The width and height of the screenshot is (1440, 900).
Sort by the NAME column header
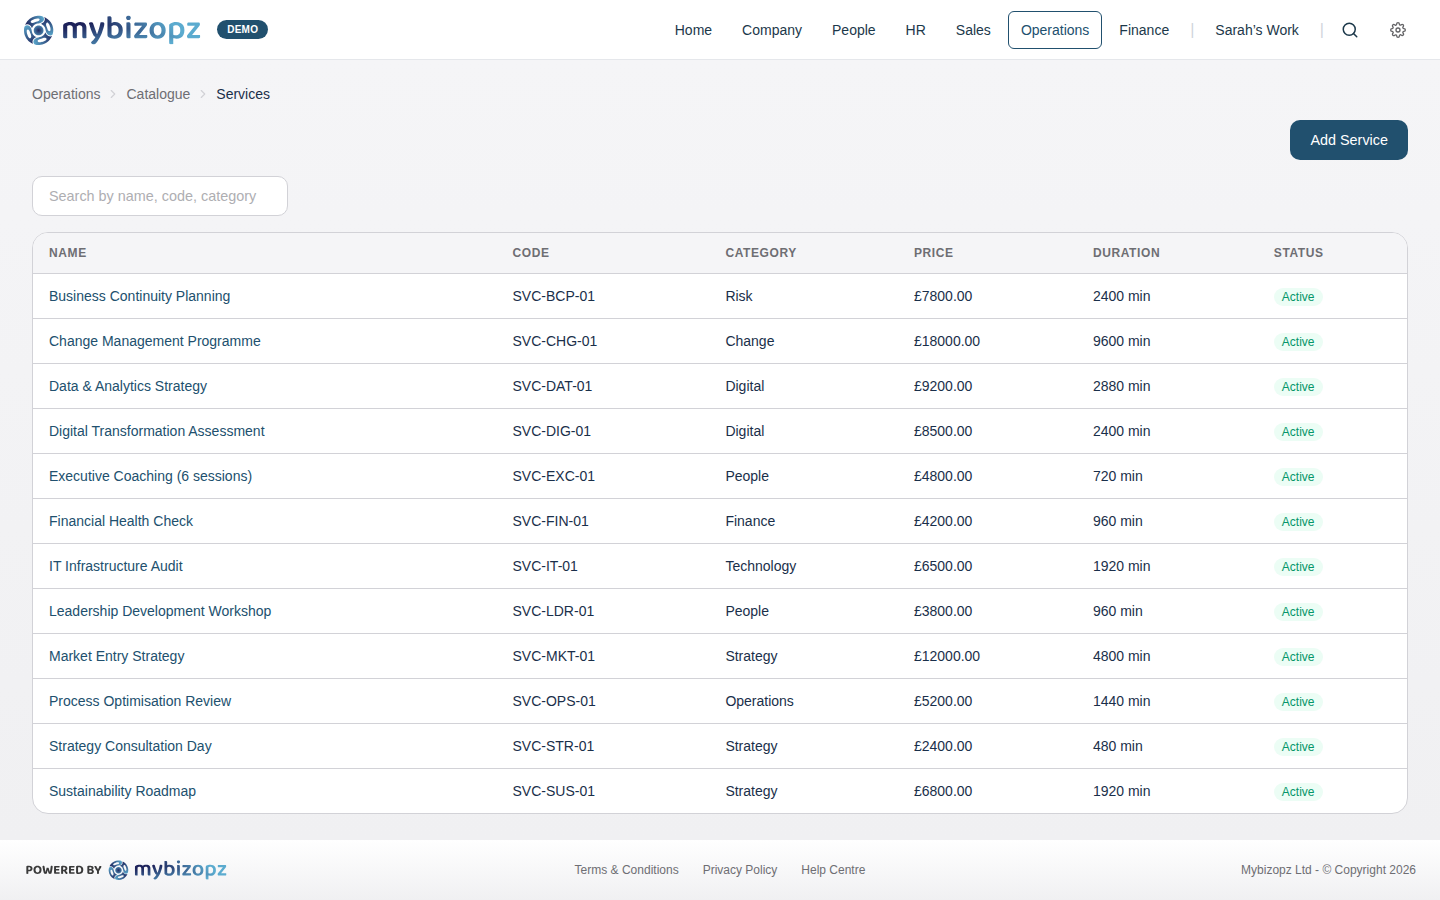click(x=68, y=253)
